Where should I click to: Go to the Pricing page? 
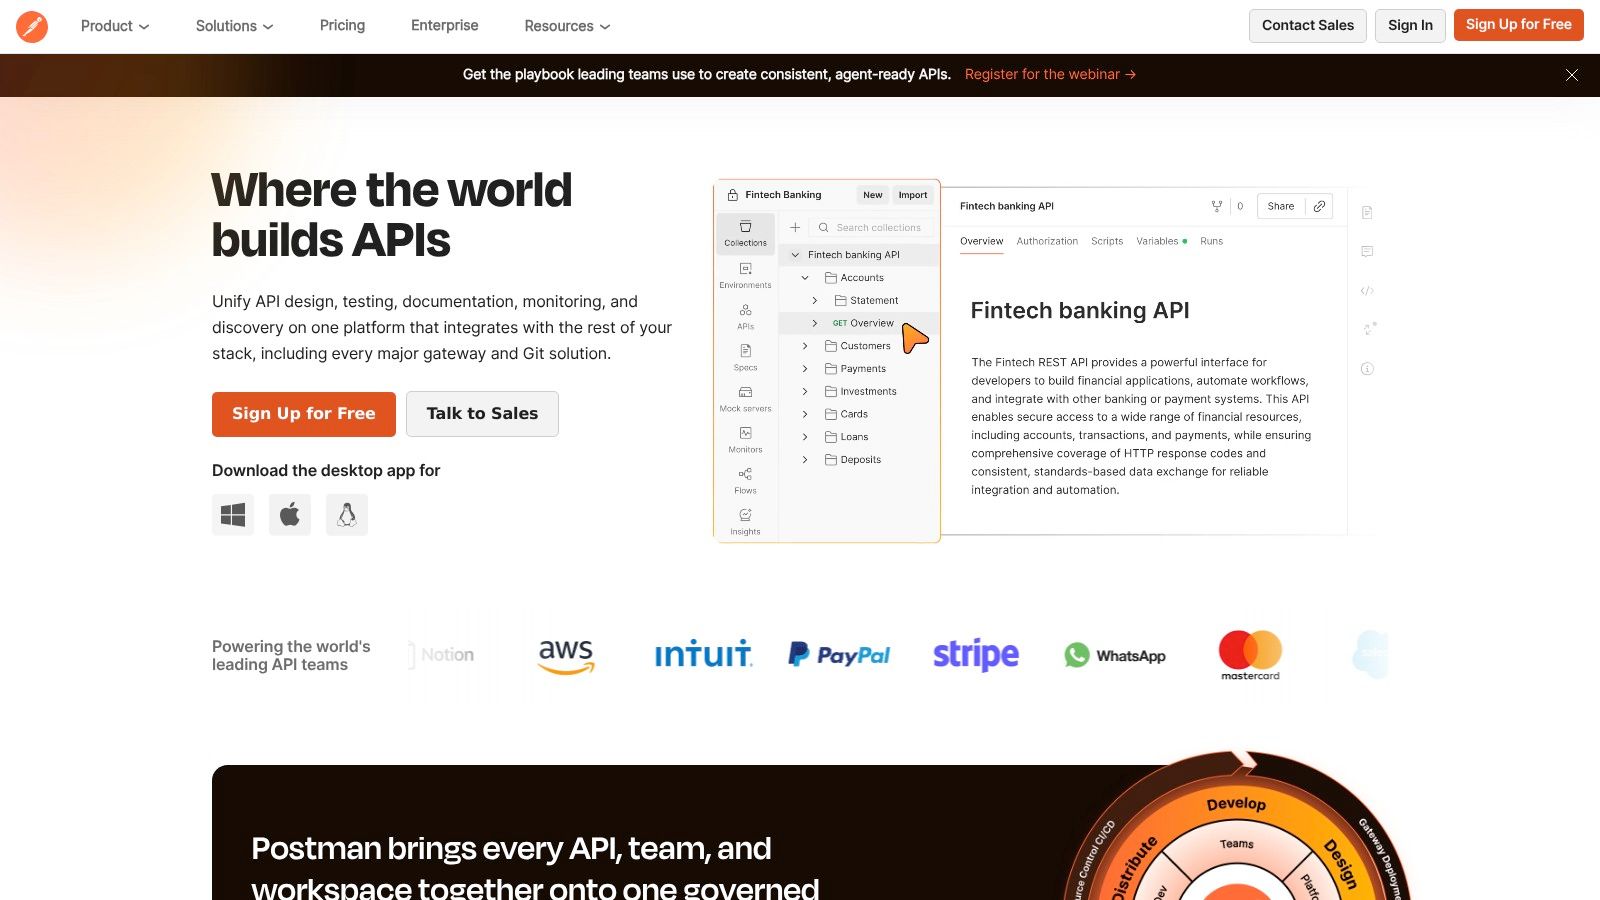point(342,26)
